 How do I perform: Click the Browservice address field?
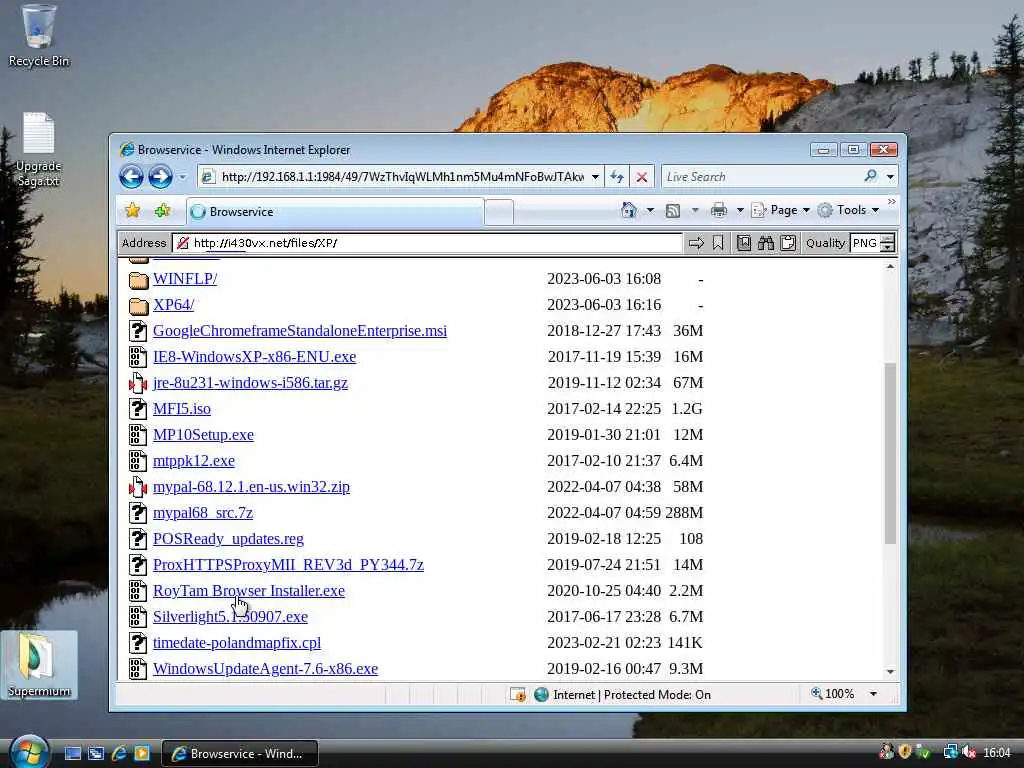[x=428, y=243]
